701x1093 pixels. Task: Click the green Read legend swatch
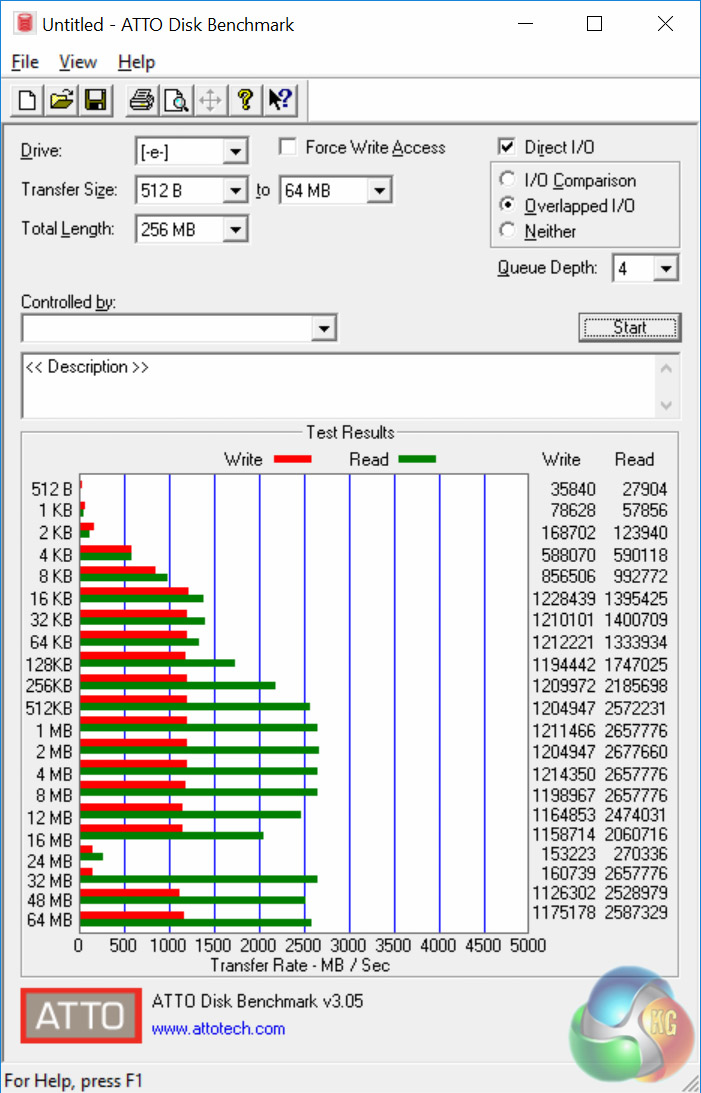click(x=417, y=459)
